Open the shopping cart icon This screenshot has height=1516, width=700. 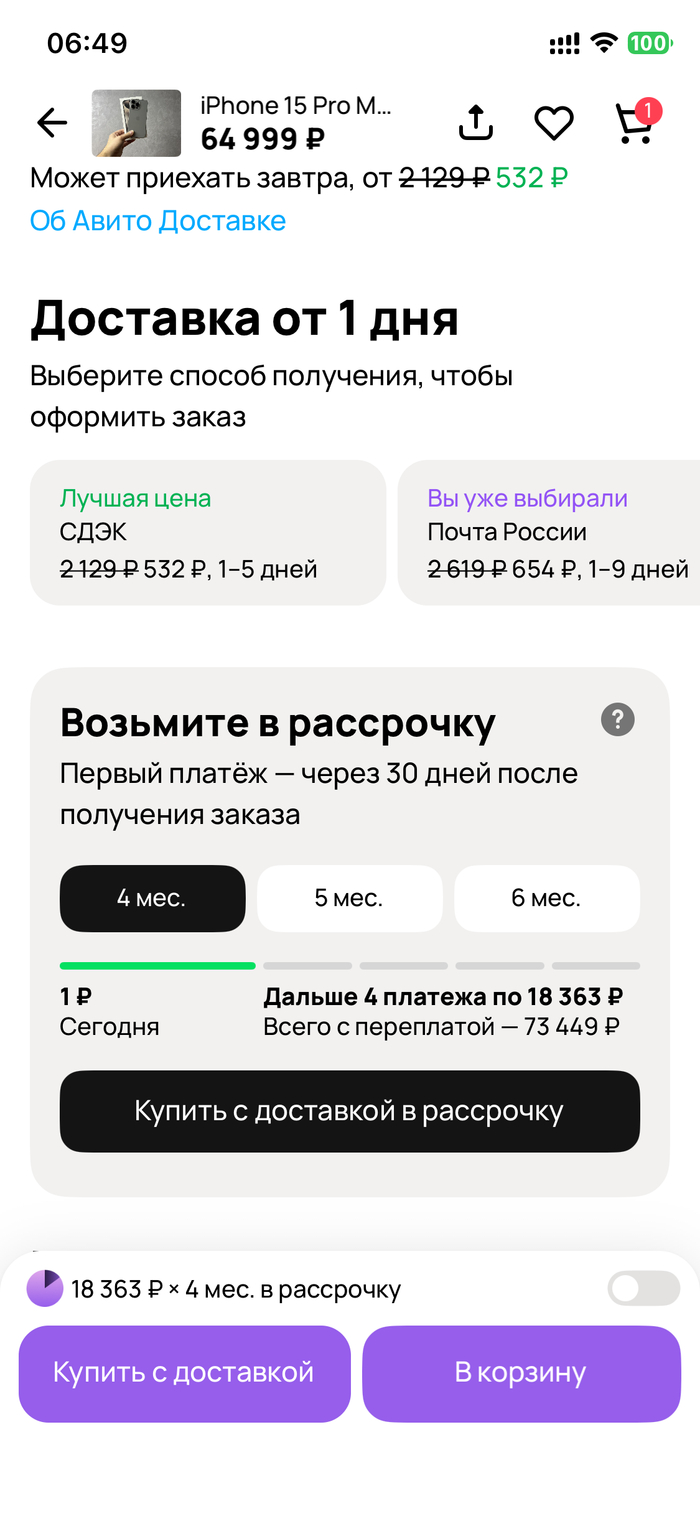635,123
